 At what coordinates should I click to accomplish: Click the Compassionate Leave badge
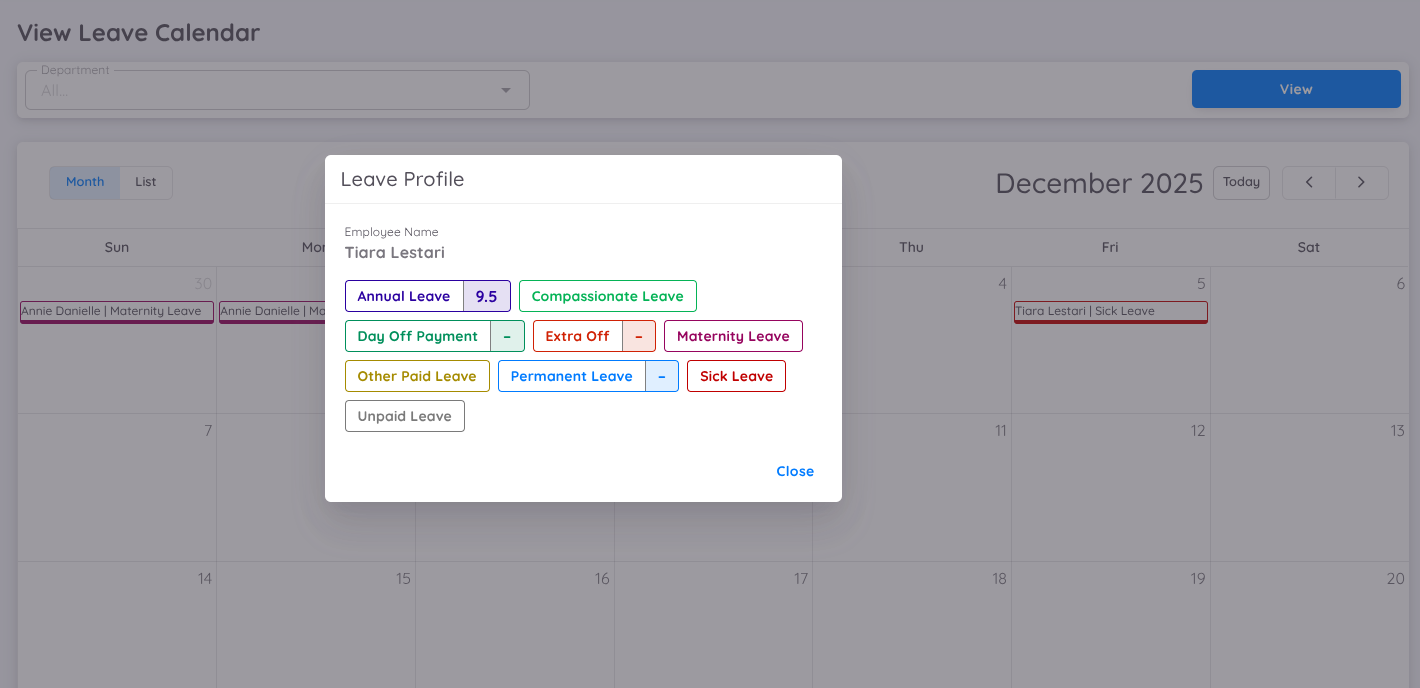(x=607, y=296)
